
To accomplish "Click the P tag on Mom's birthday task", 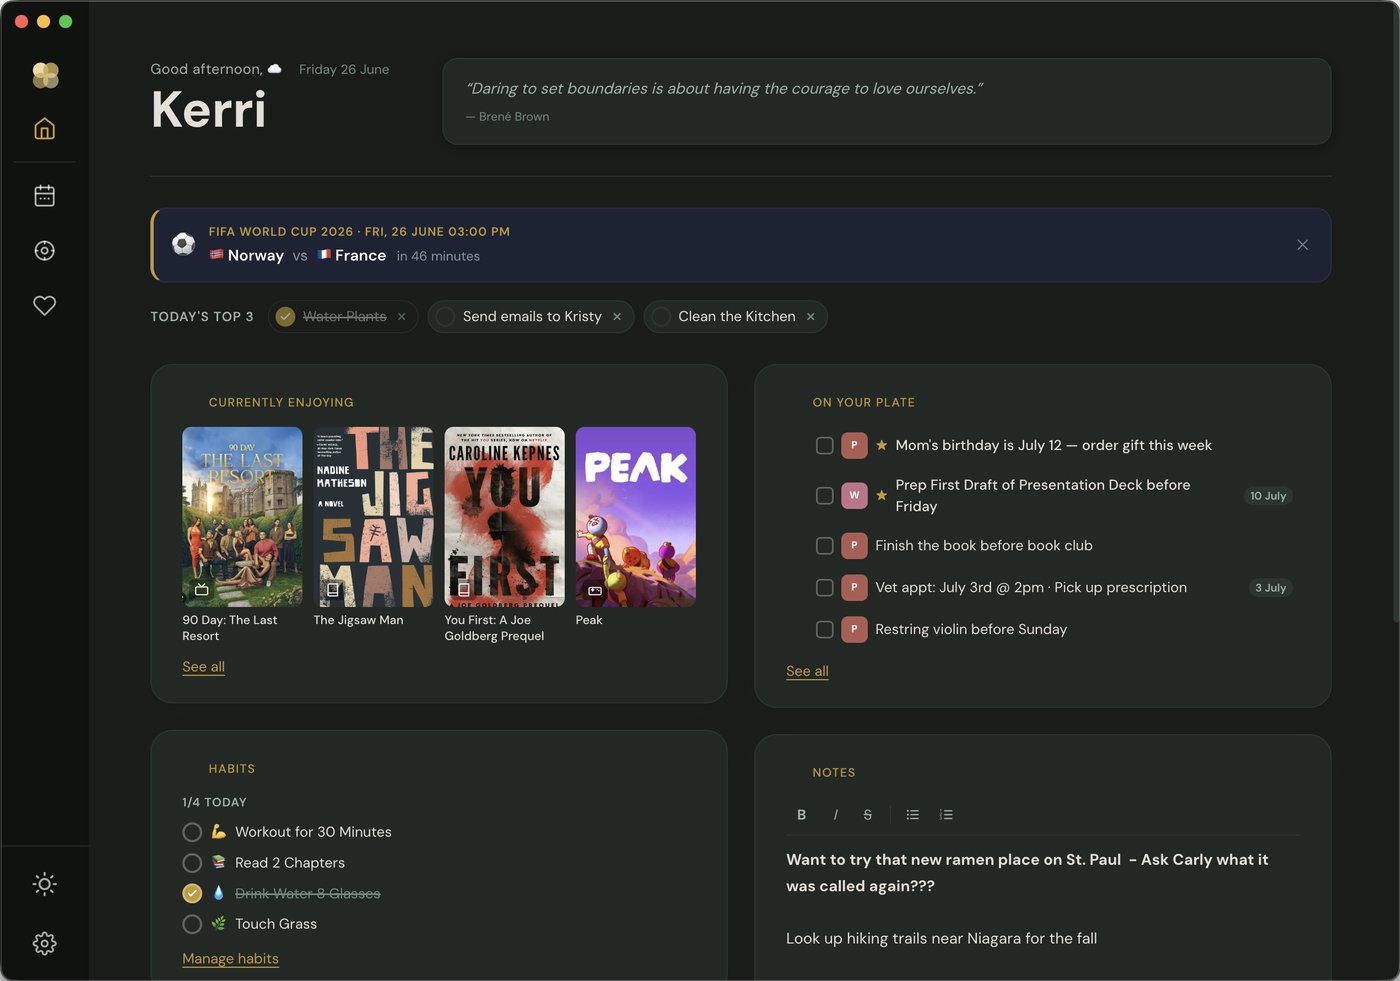I will point(854,446).
